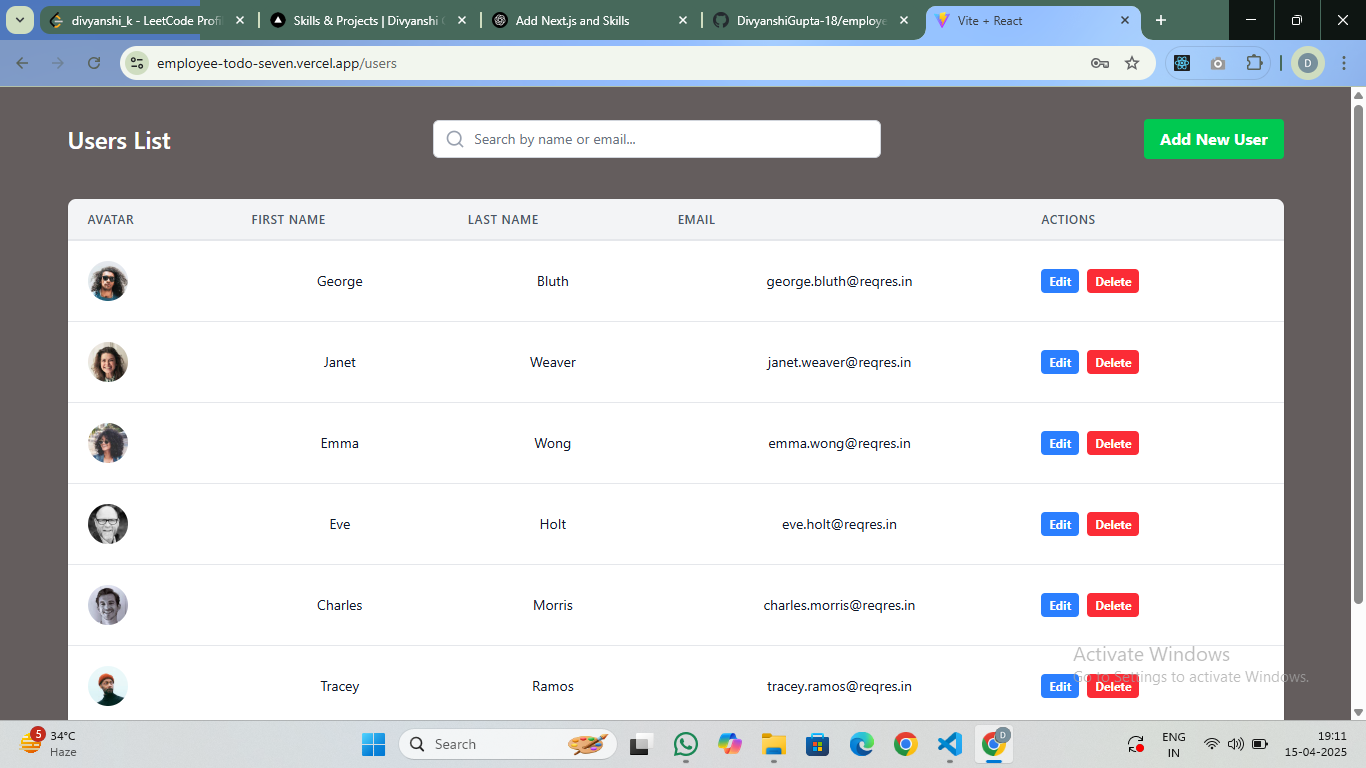The image size is (1366, 768).
Task: Click the email eve.holt@reqres.in
Action: [839, 524]
